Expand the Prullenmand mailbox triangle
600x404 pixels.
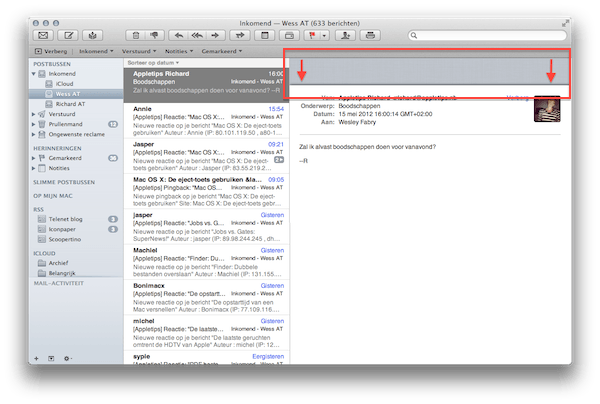point(34,124)
